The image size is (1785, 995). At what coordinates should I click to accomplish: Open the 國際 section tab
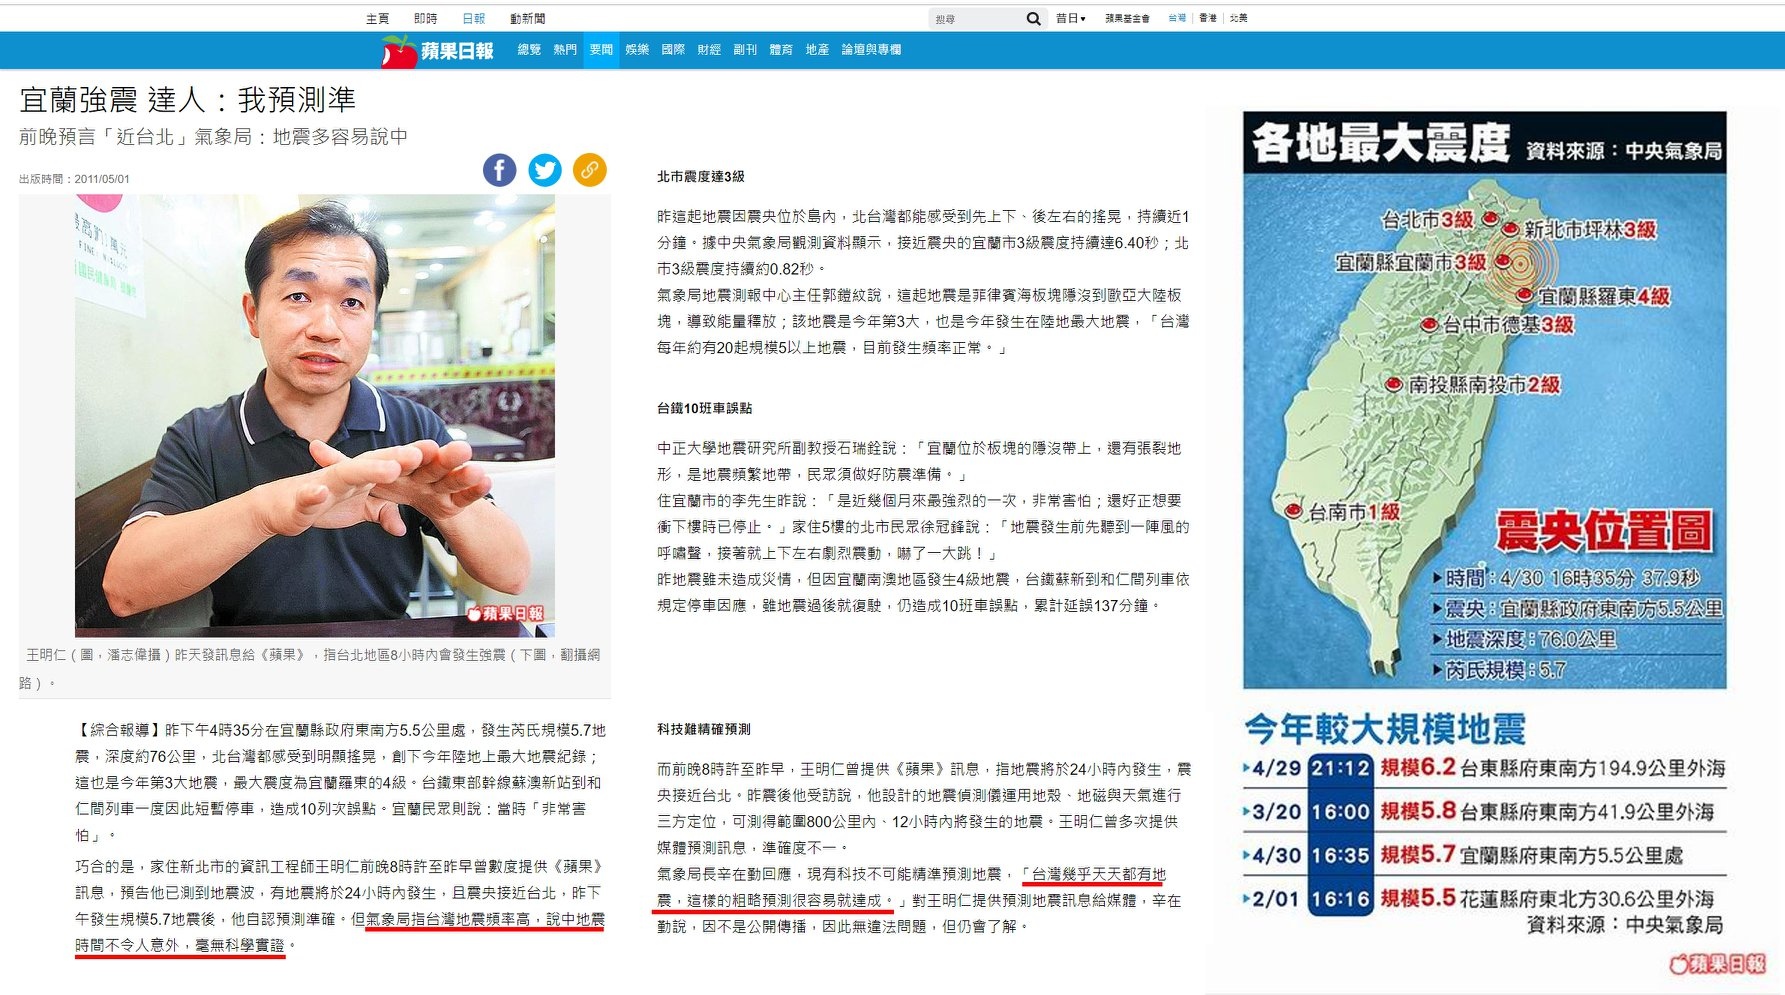click(x=673, y=49)
